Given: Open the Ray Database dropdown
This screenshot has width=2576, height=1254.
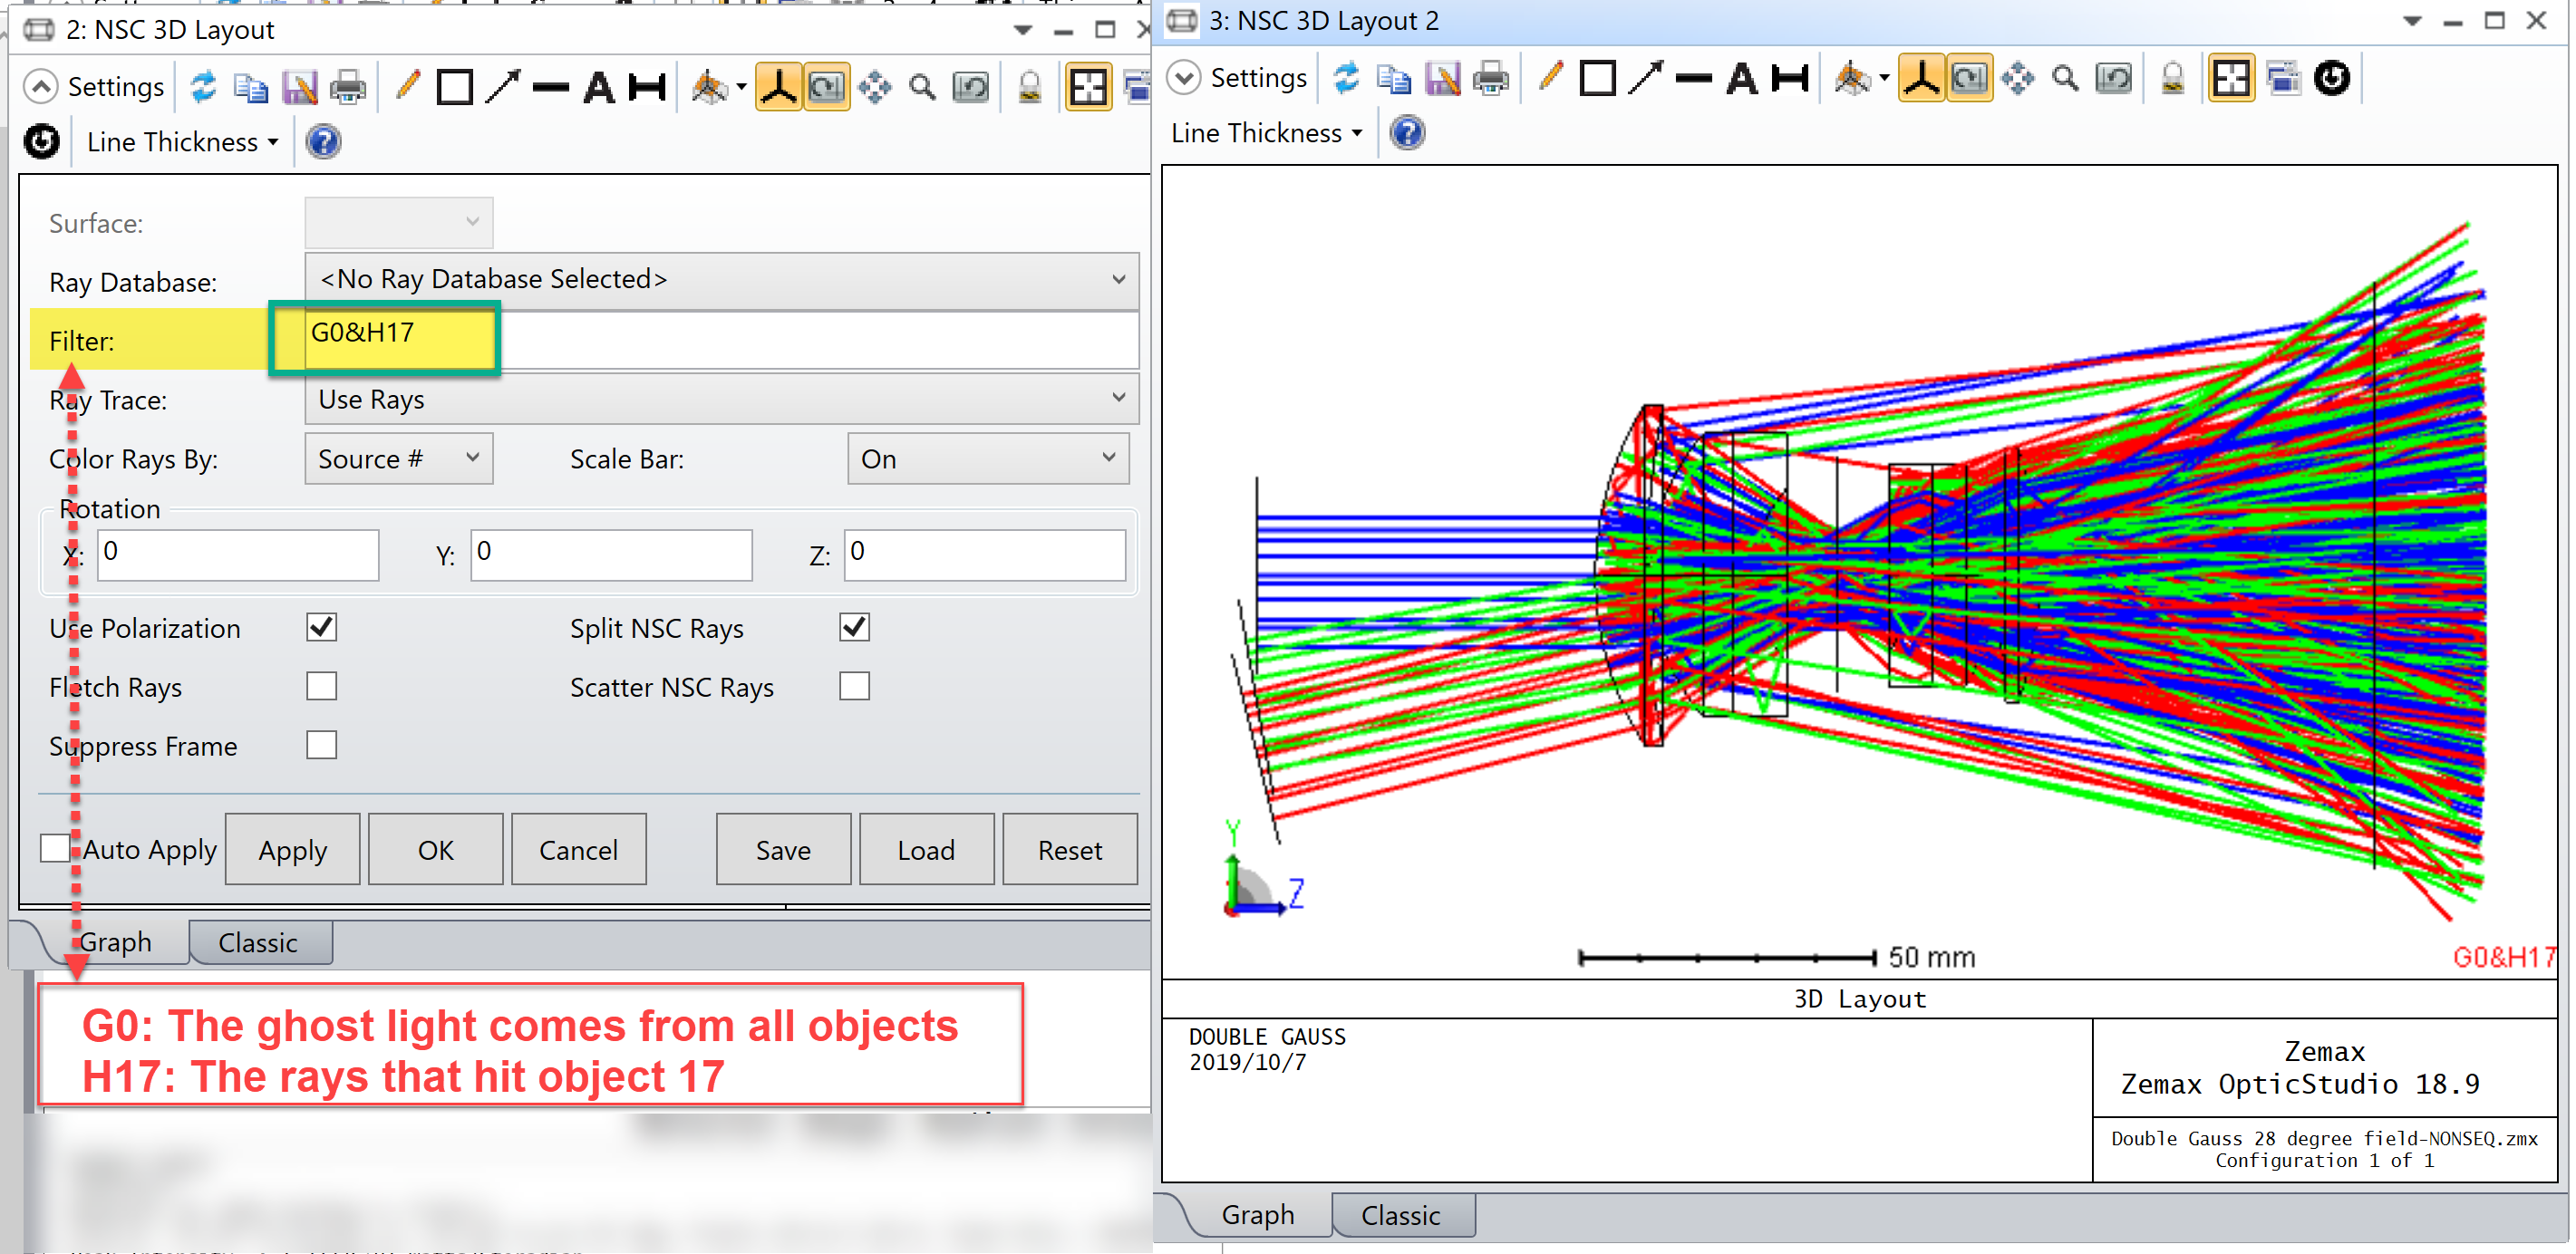Looking at the screenshot, I should tap(721, 280).
